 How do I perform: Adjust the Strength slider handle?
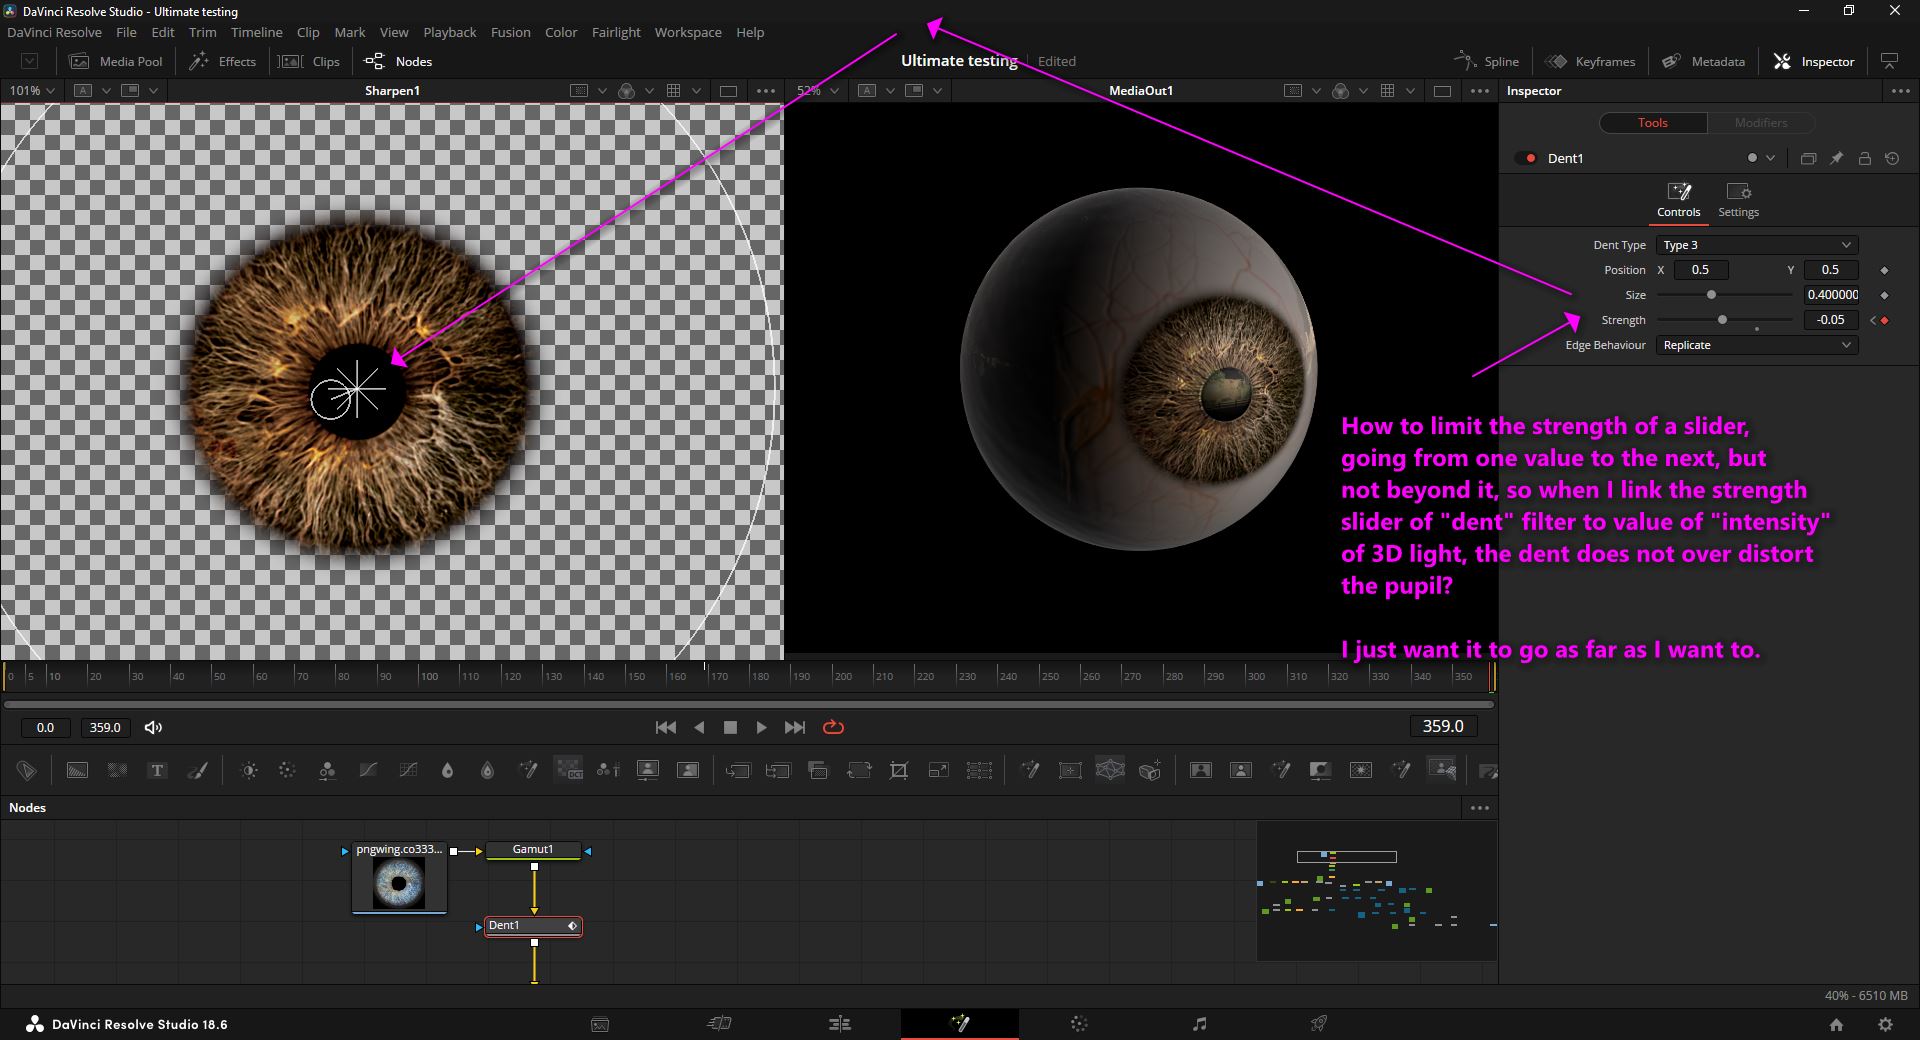tap(1722, 320)
